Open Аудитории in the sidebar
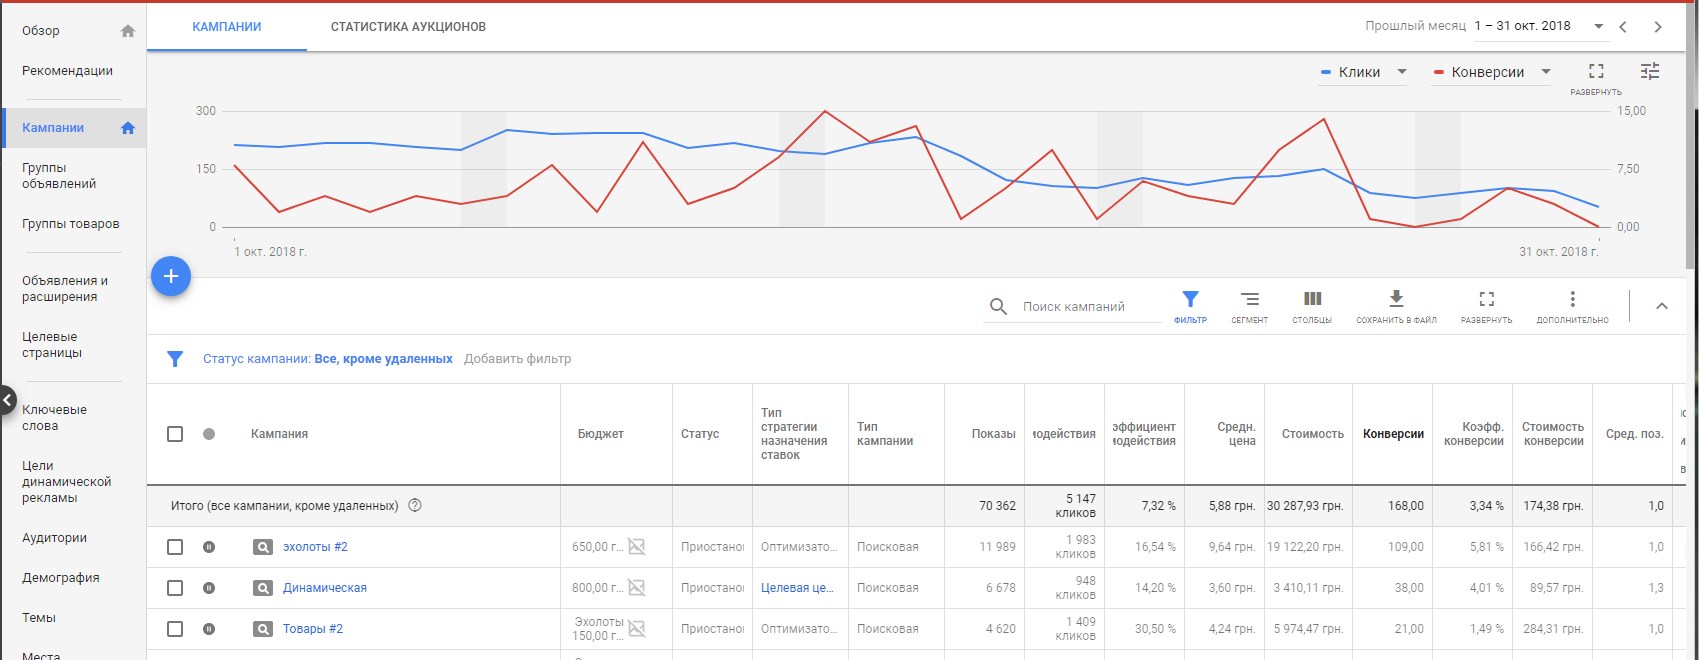This screenshot has width=1699, height=660. 54,538
